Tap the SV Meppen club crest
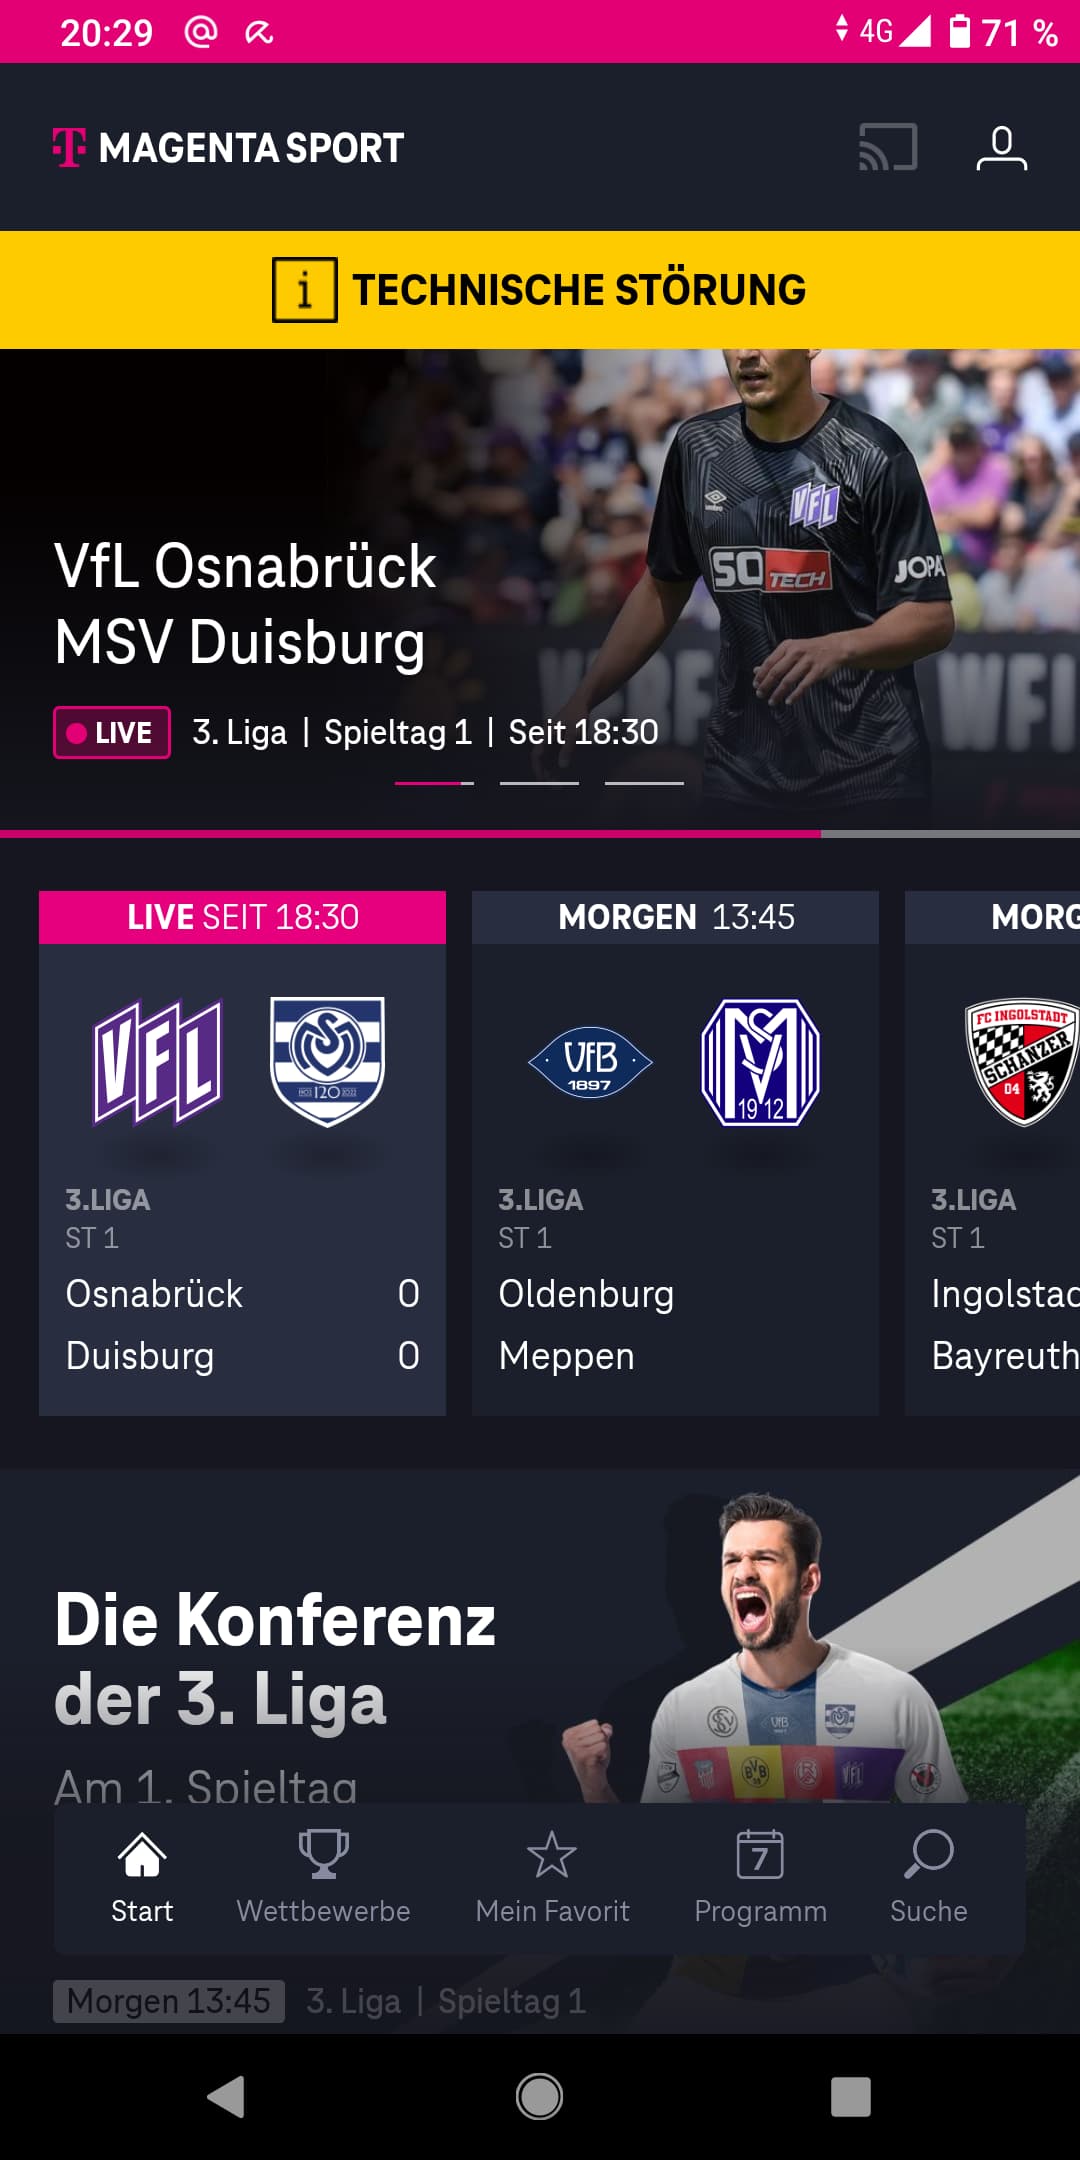 pos(761,1062)
